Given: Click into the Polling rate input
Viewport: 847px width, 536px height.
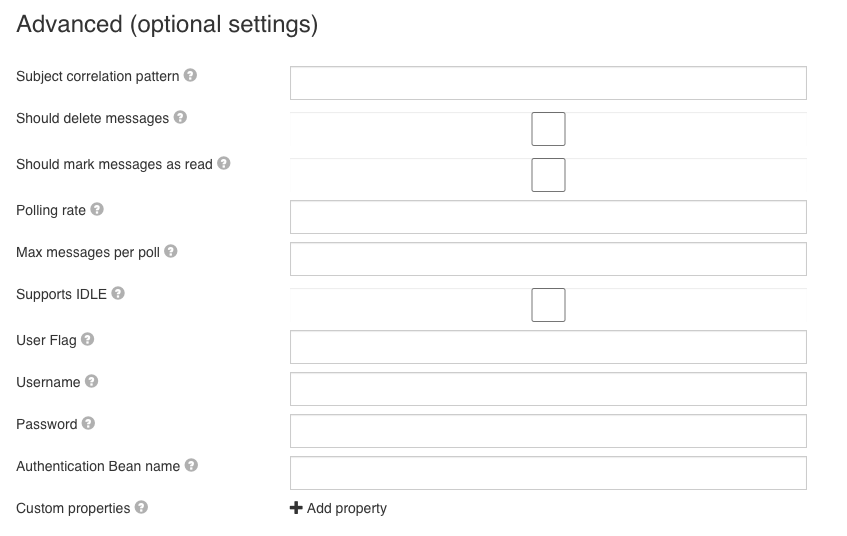Looking at the screenshot, I should click(x=548, y=217).
